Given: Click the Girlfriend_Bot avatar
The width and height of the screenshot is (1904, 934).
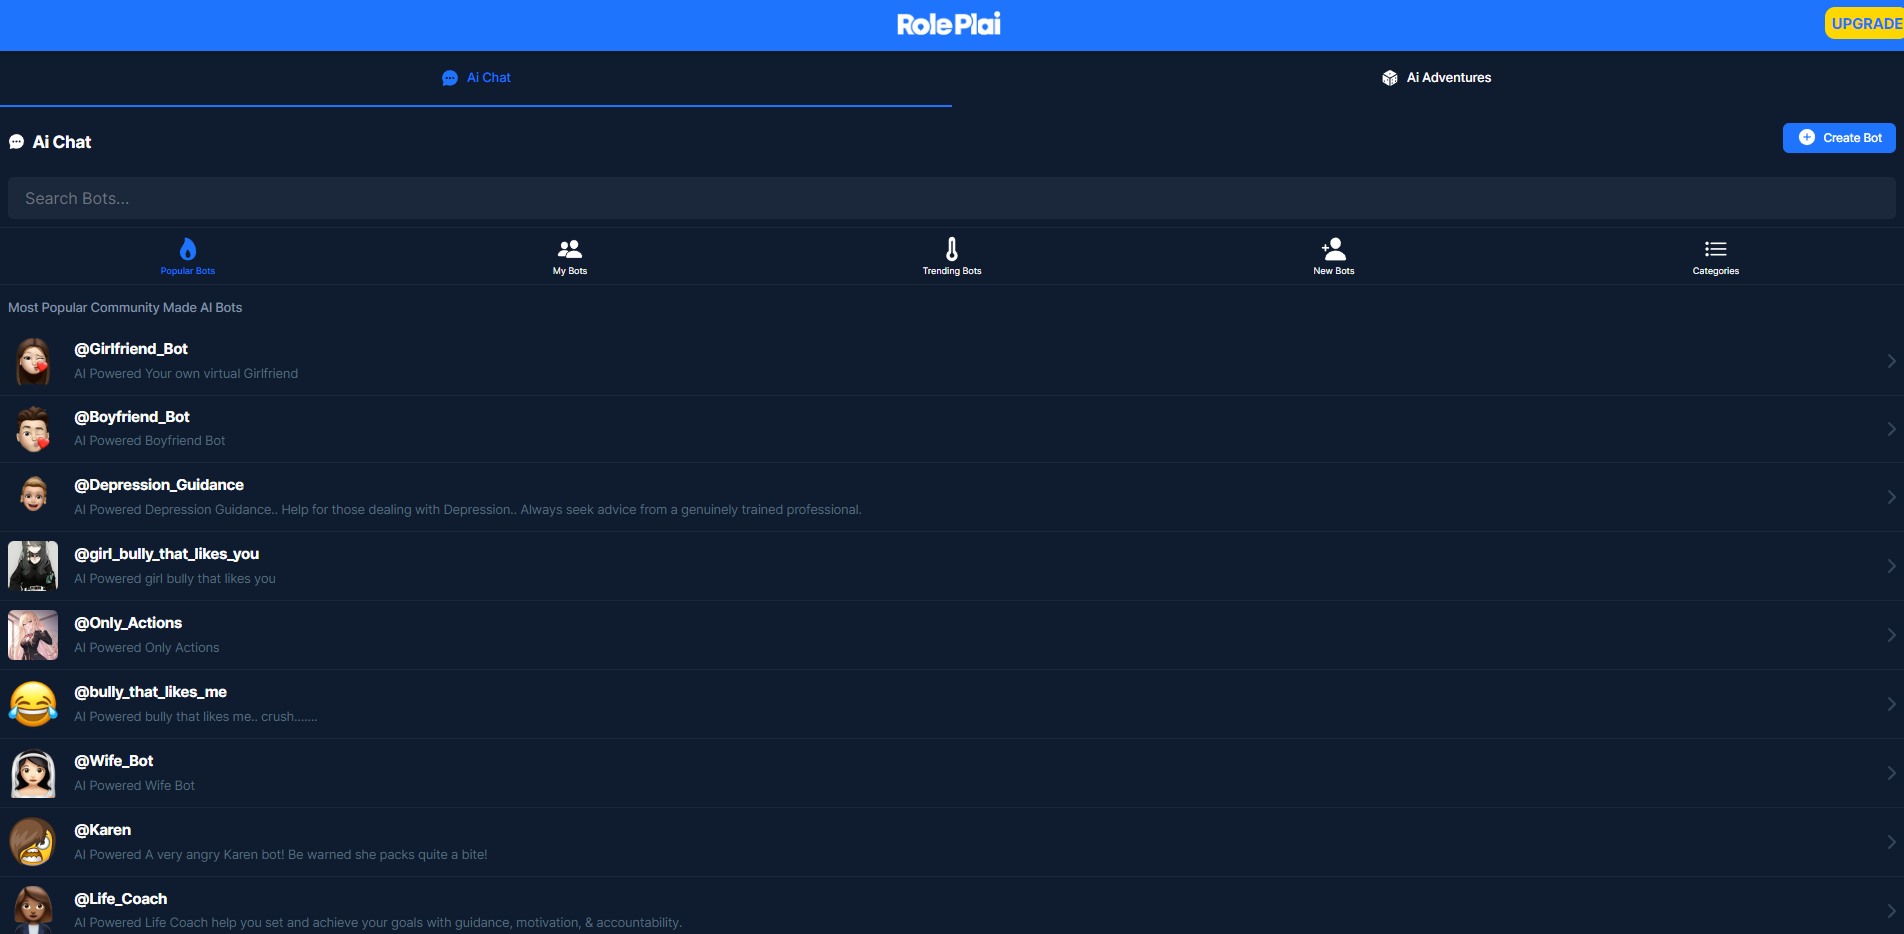Looking at the screenshot, I should pyautogui.click(x=33, y=361).
